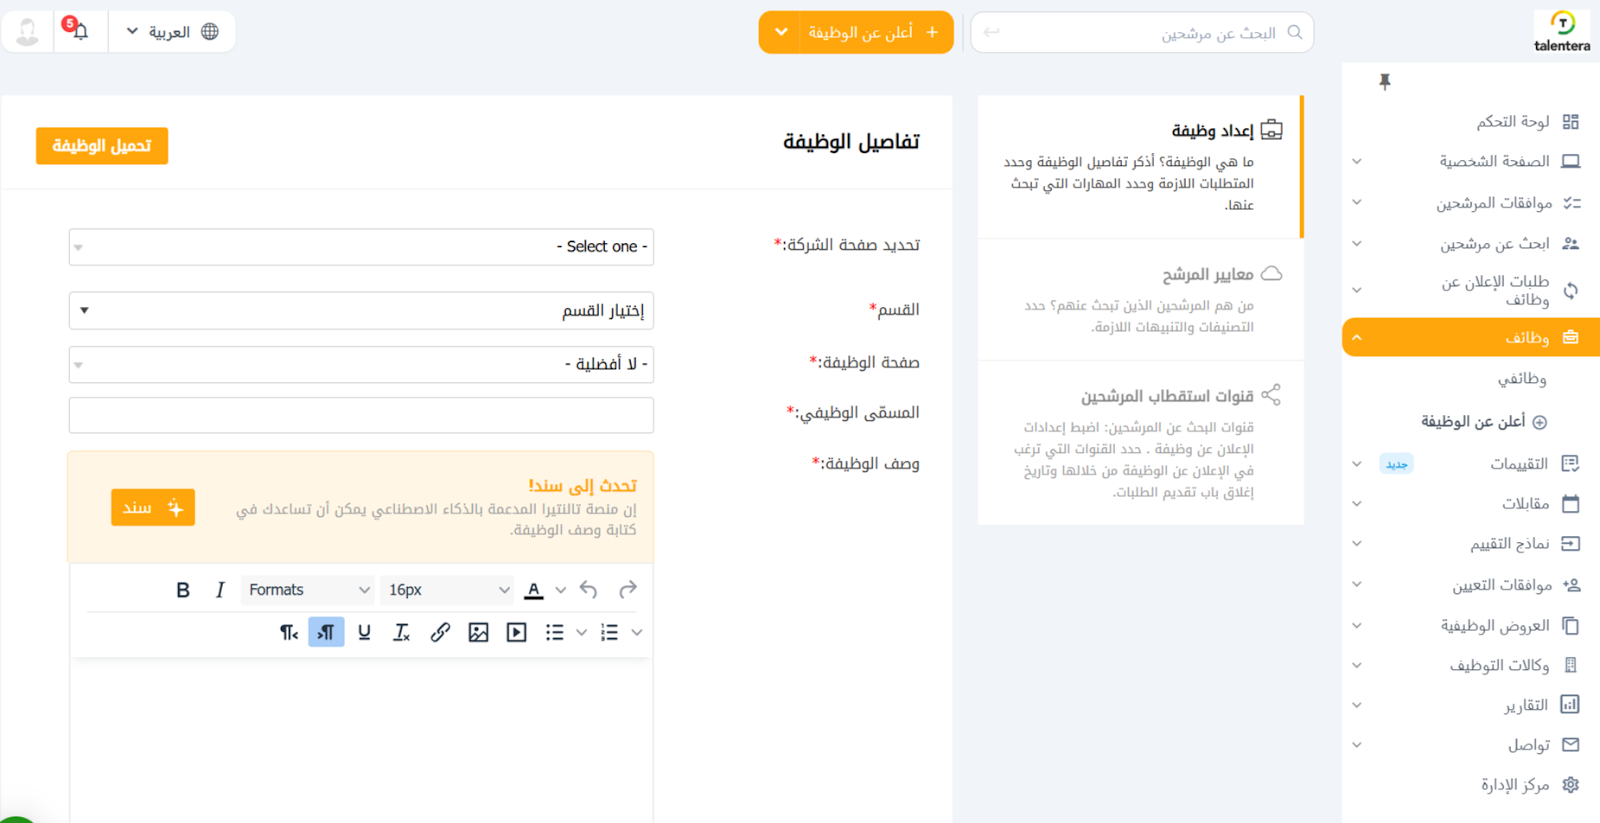Open the text color picker
Viewport: 1600px width, 823px height.
tap(534, 590)
